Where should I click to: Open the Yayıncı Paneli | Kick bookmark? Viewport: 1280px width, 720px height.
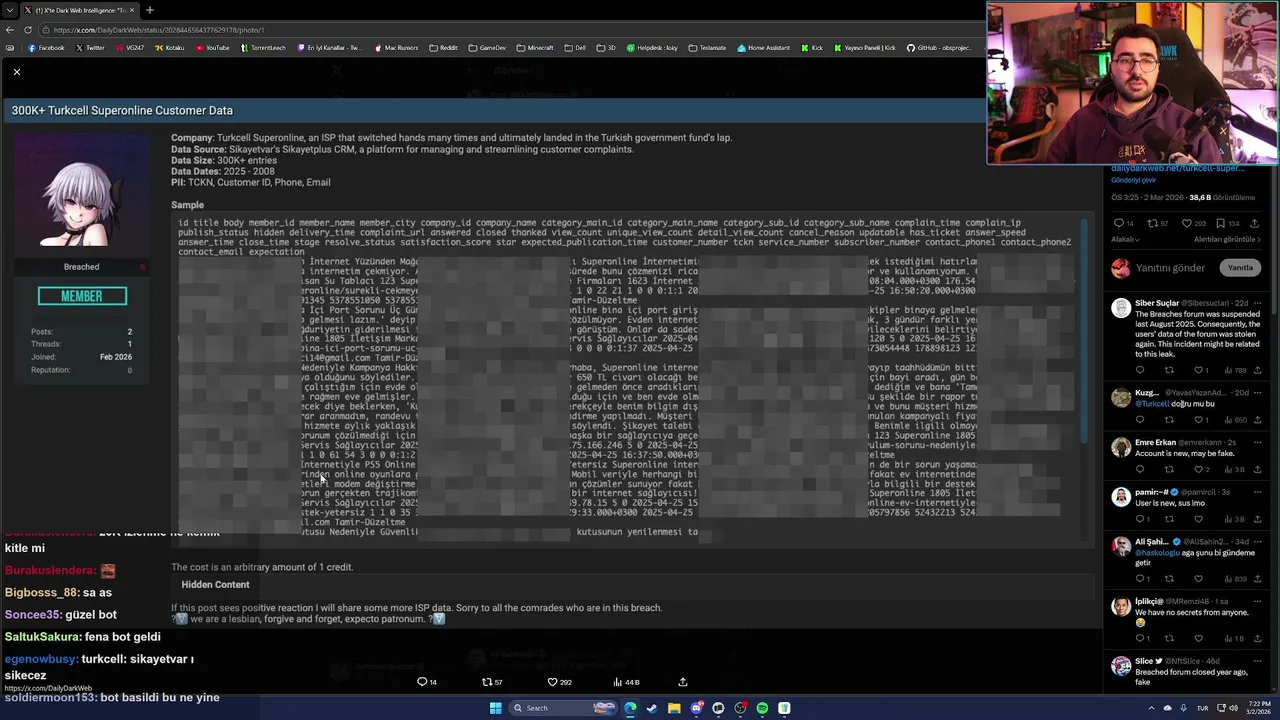(864, 48)
